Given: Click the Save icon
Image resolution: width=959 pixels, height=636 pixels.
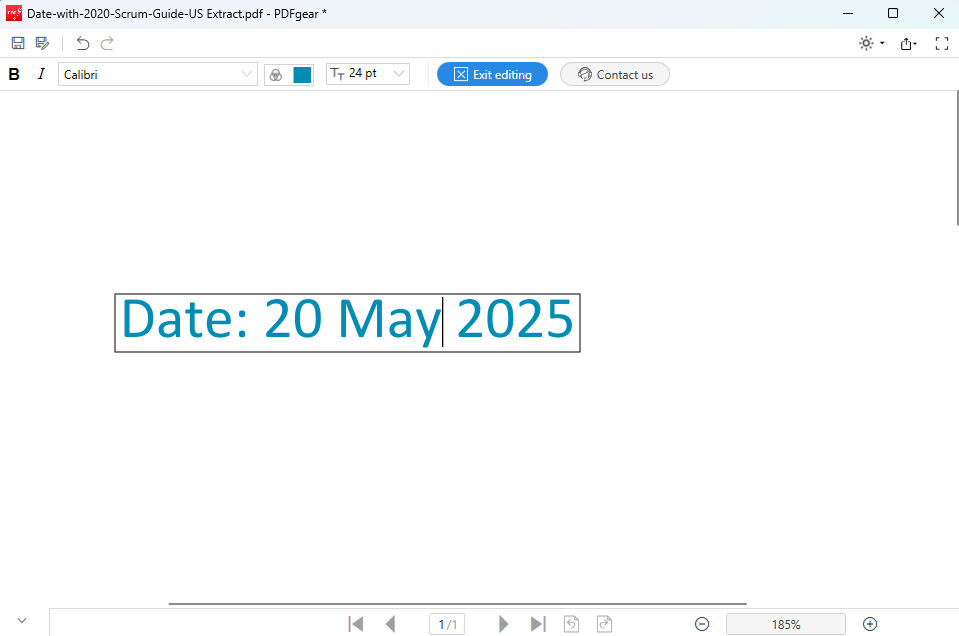Looking at the screenshot, I should [18, 43].
